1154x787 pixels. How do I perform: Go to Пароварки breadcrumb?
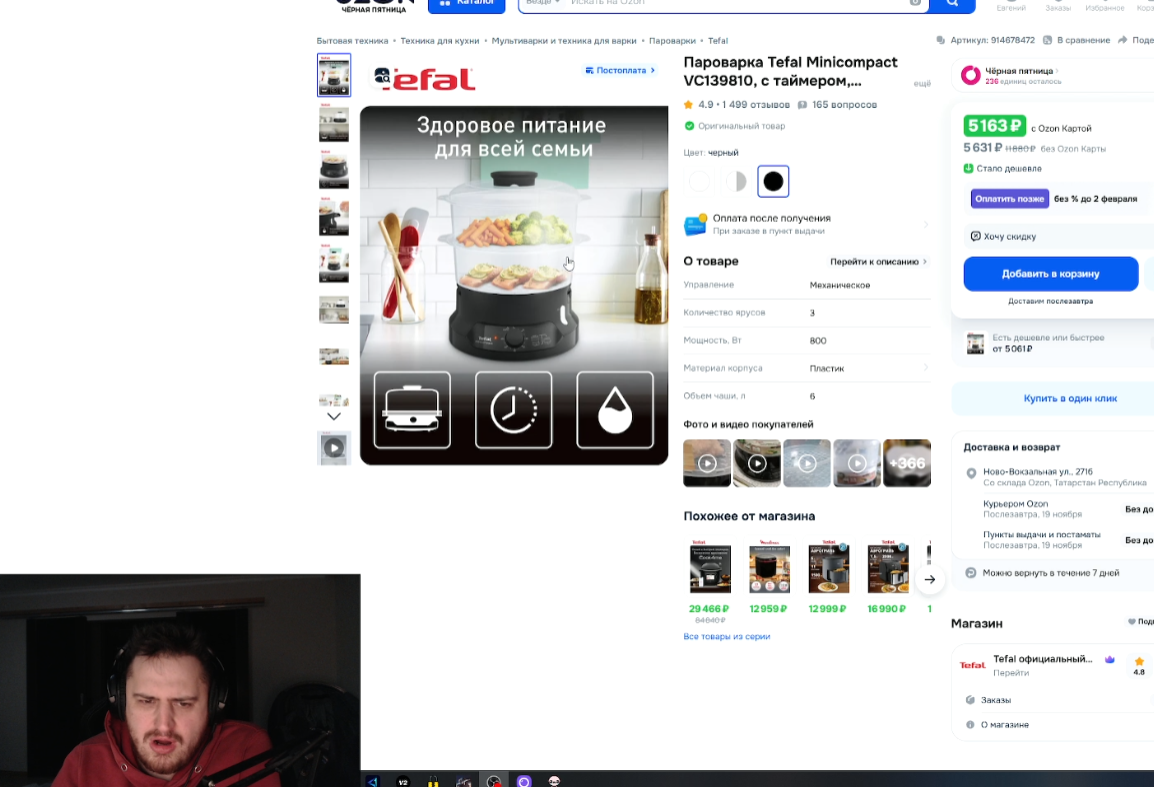click(x=672, y=40)
